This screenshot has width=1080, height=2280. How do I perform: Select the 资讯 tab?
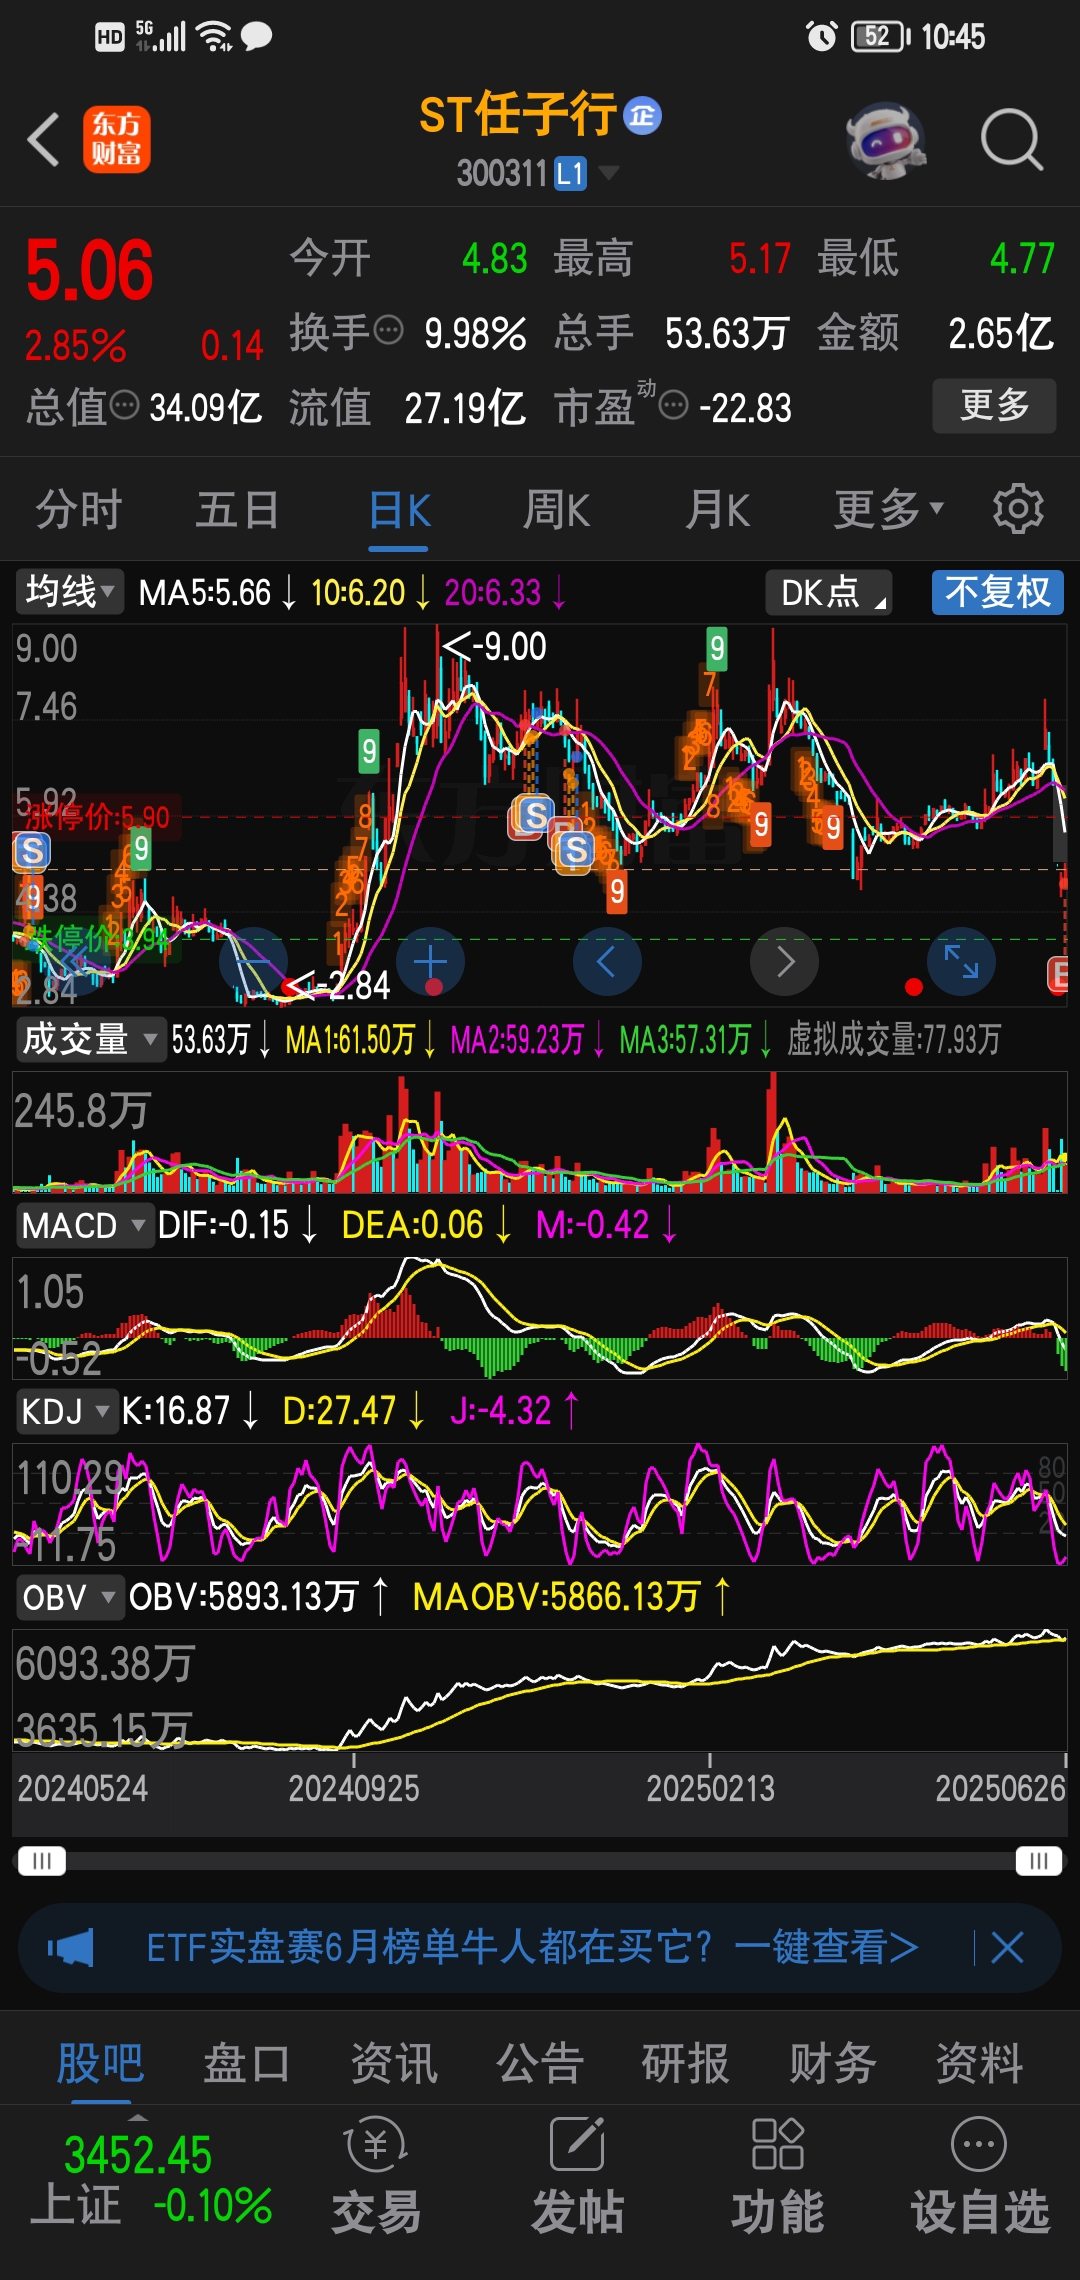click(393, 2063)
